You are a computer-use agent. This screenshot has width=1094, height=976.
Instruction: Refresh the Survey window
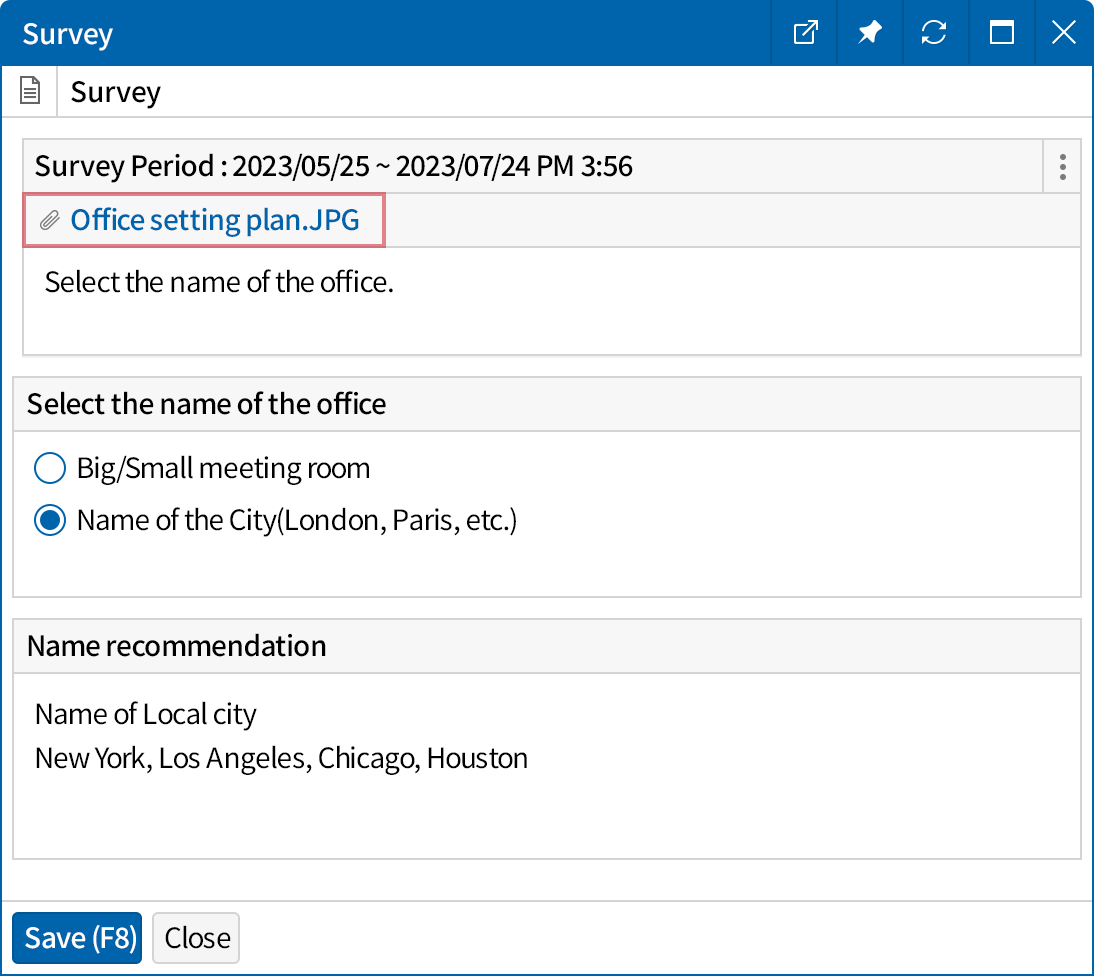[935, 32]
